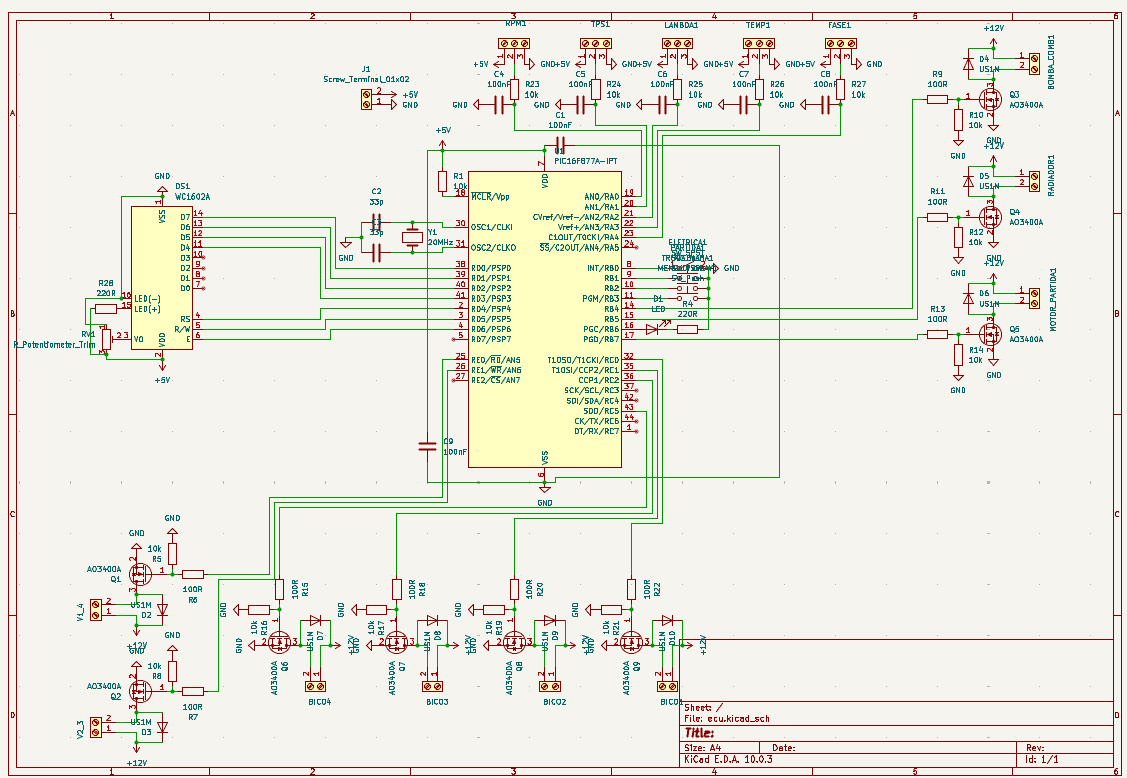1127x778 pixels.
Task: Select the Q7 MOSFET symbol near BICO3
Action: 397,643
